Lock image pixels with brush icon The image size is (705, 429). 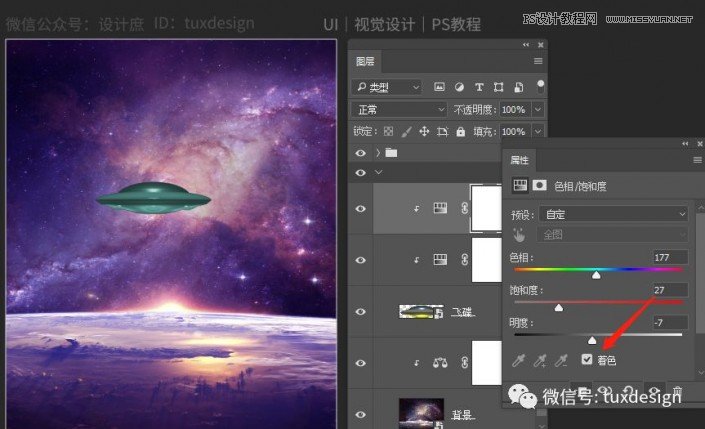point(406,131)
